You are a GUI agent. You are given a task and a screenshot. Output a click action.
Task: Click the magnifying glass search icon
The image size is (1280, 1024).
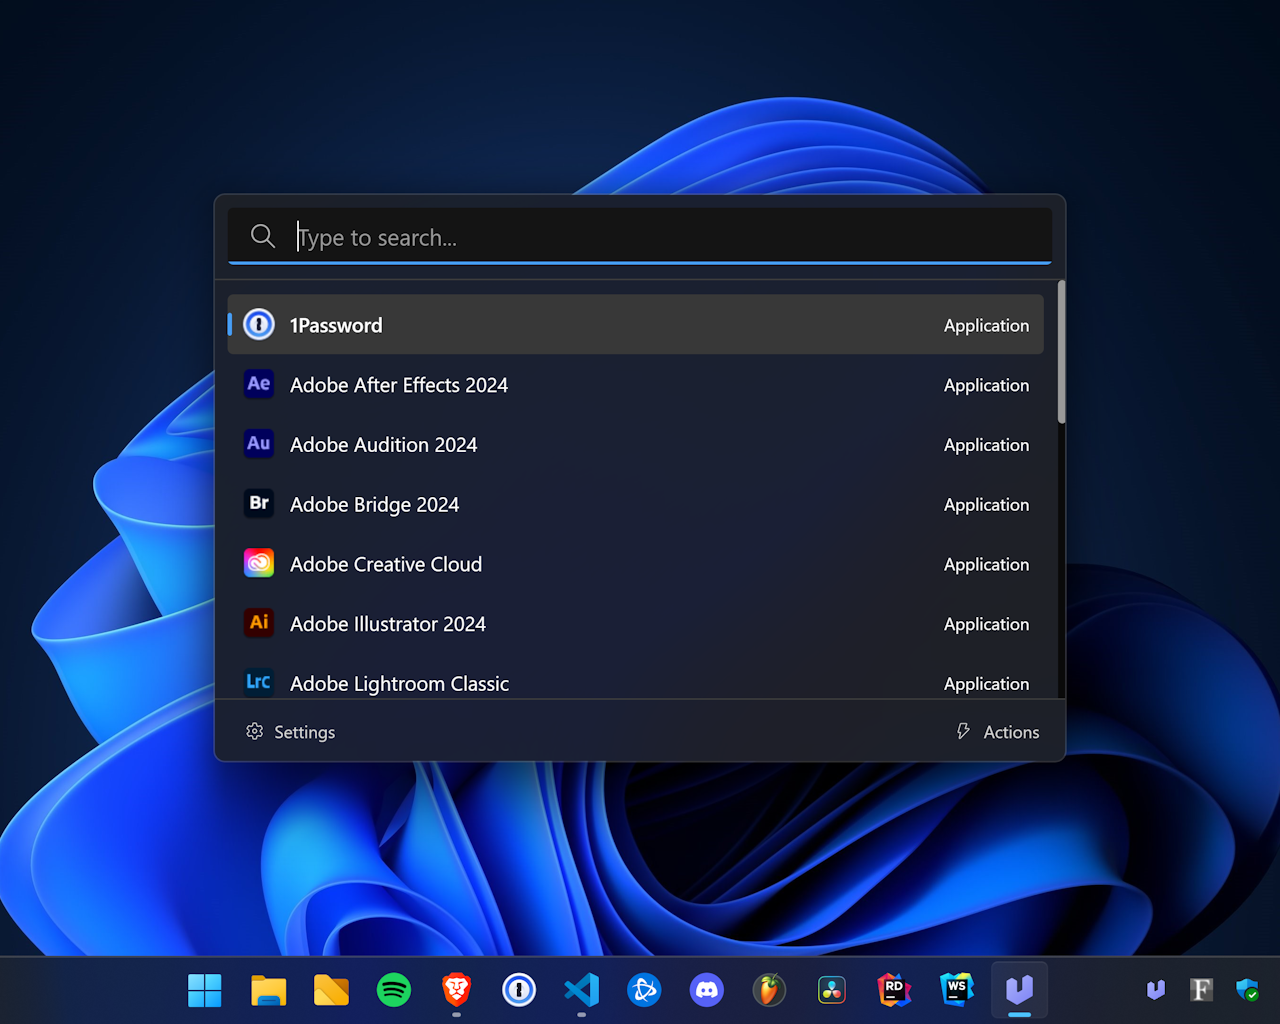point(262,236)
